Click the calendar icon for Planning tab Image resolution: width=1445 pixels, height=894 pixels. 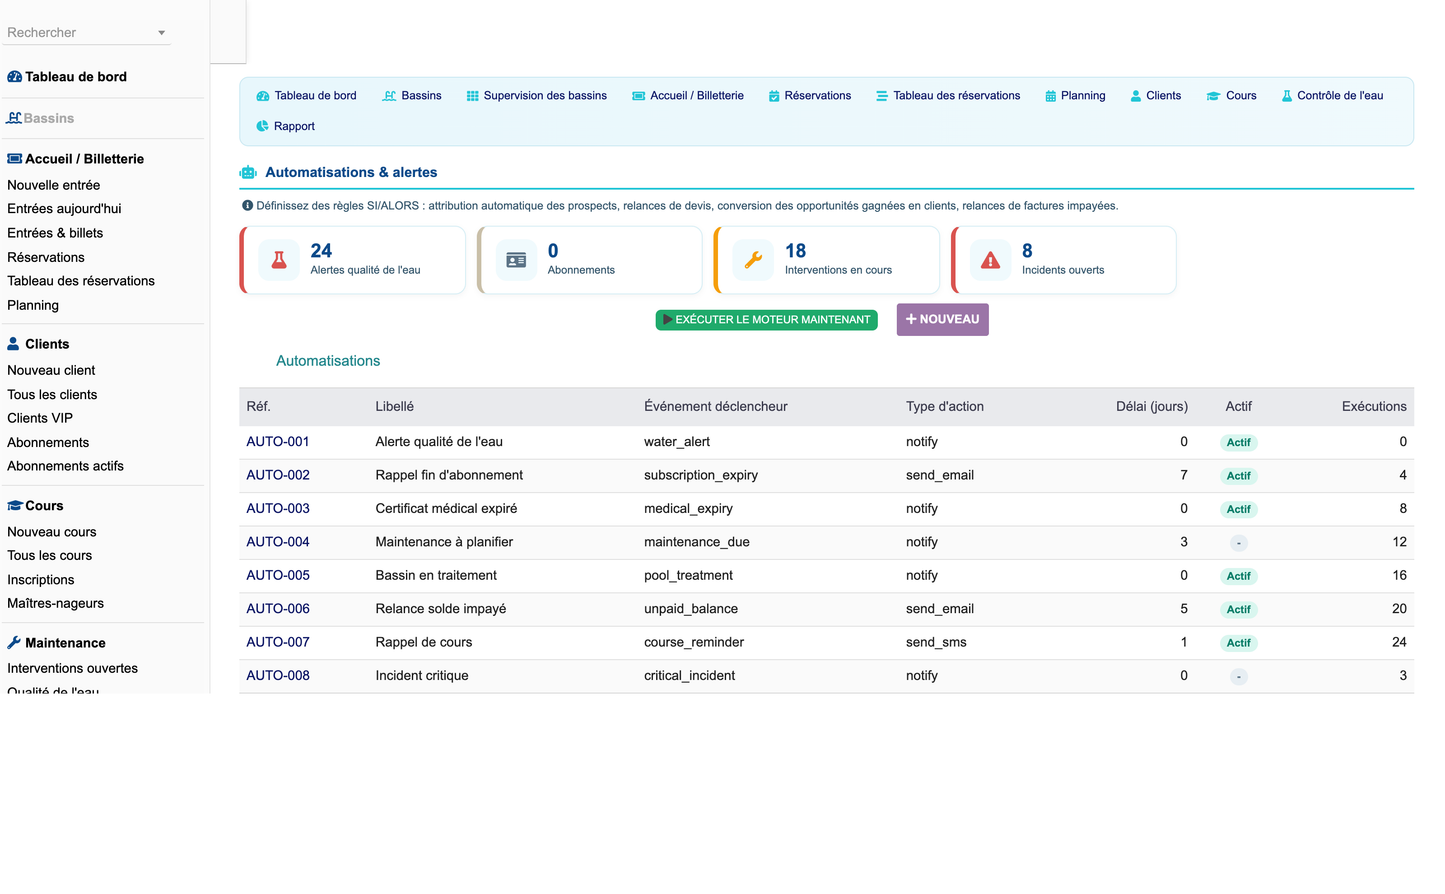click(1050, 96)
